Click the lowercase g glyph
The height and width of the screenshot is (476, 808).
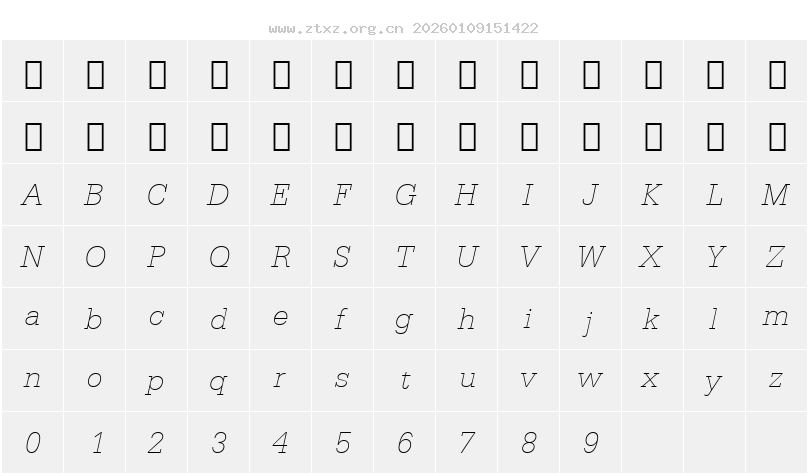(405, 320)
